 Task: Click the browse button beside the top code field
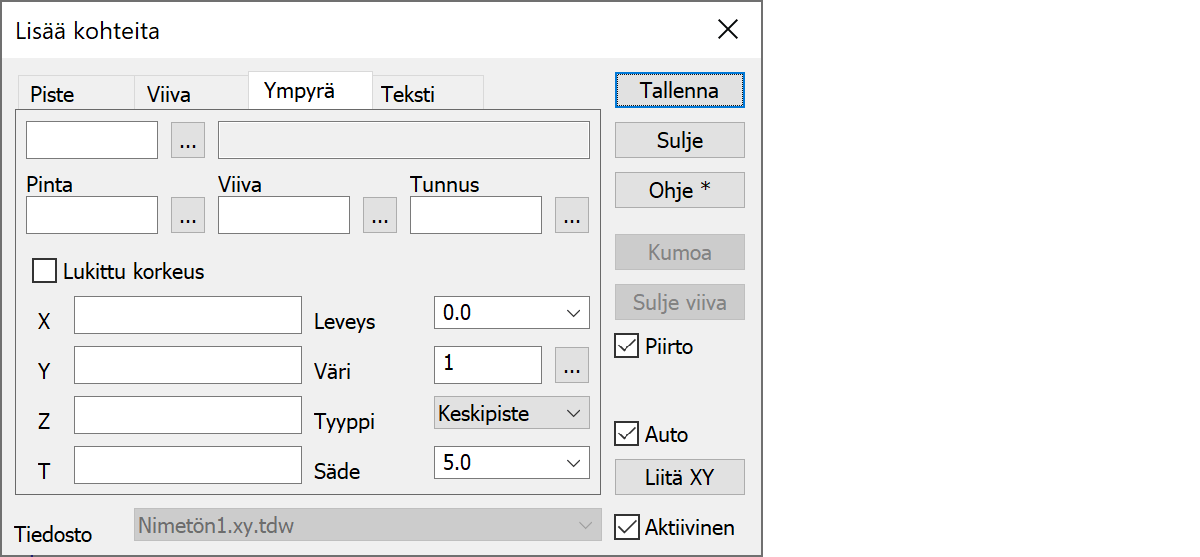[x=188, y=141]
